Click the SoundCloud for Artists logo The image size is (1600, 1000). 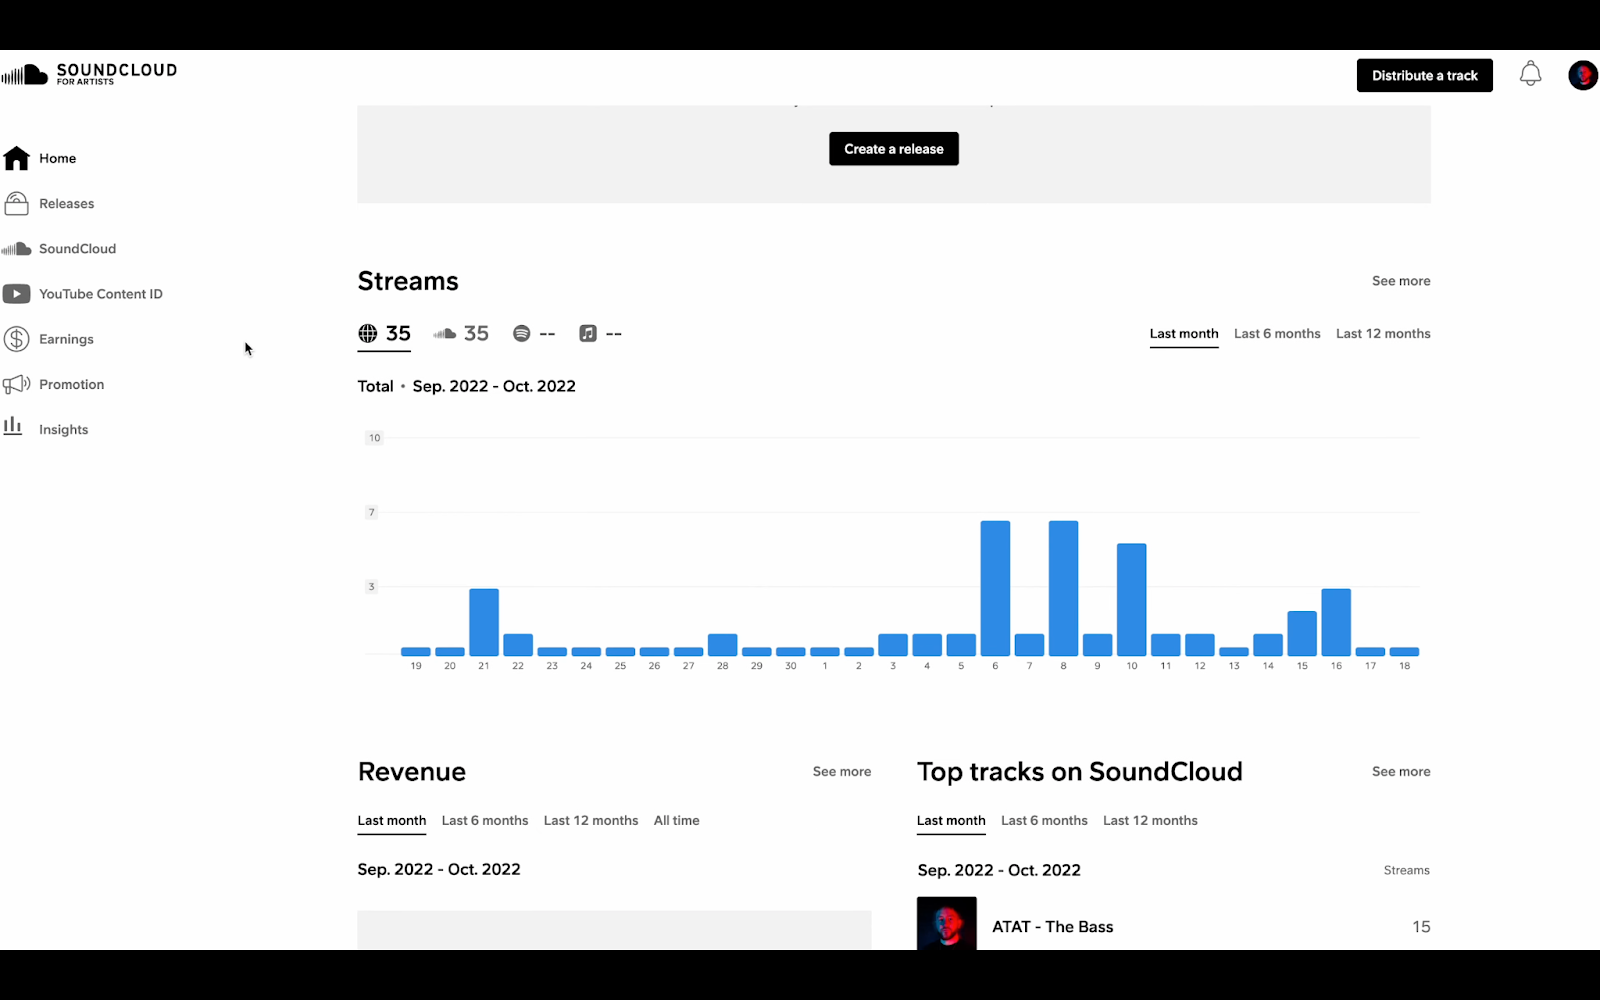89,74
